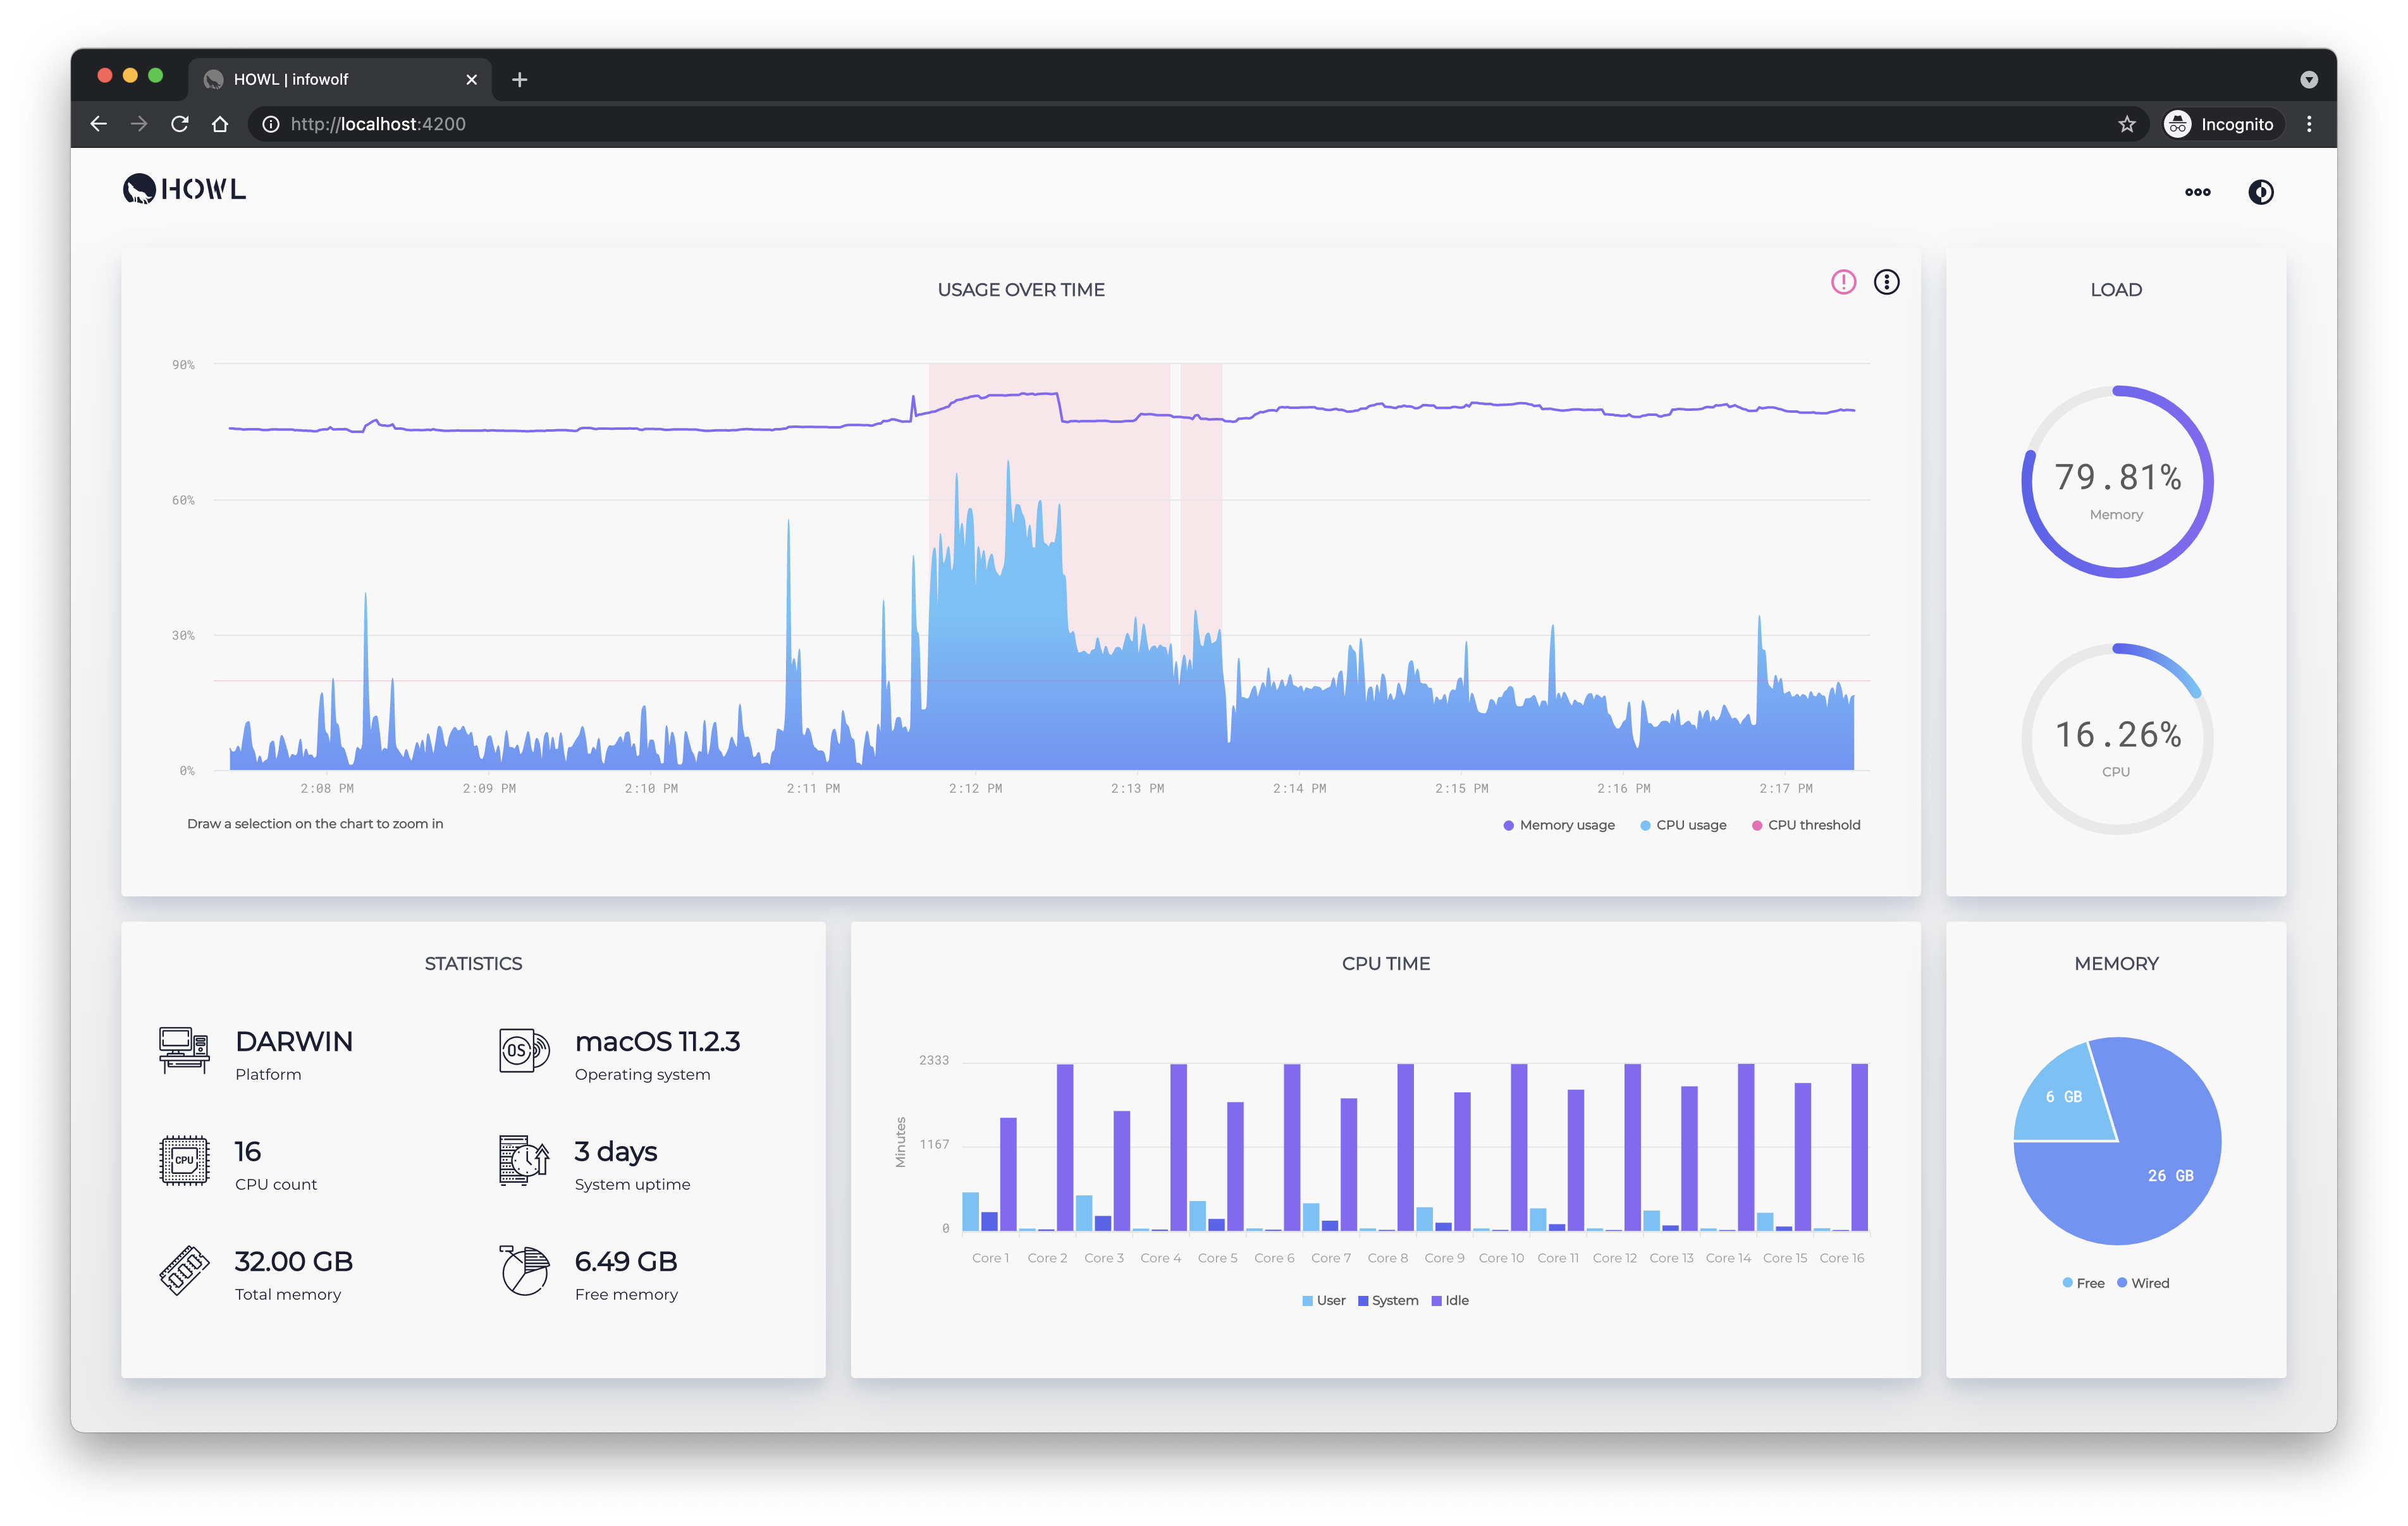This screenshot has height=1526, width=2408.
Task: Click the site information icon in address bar
Action: pos(270,124)
